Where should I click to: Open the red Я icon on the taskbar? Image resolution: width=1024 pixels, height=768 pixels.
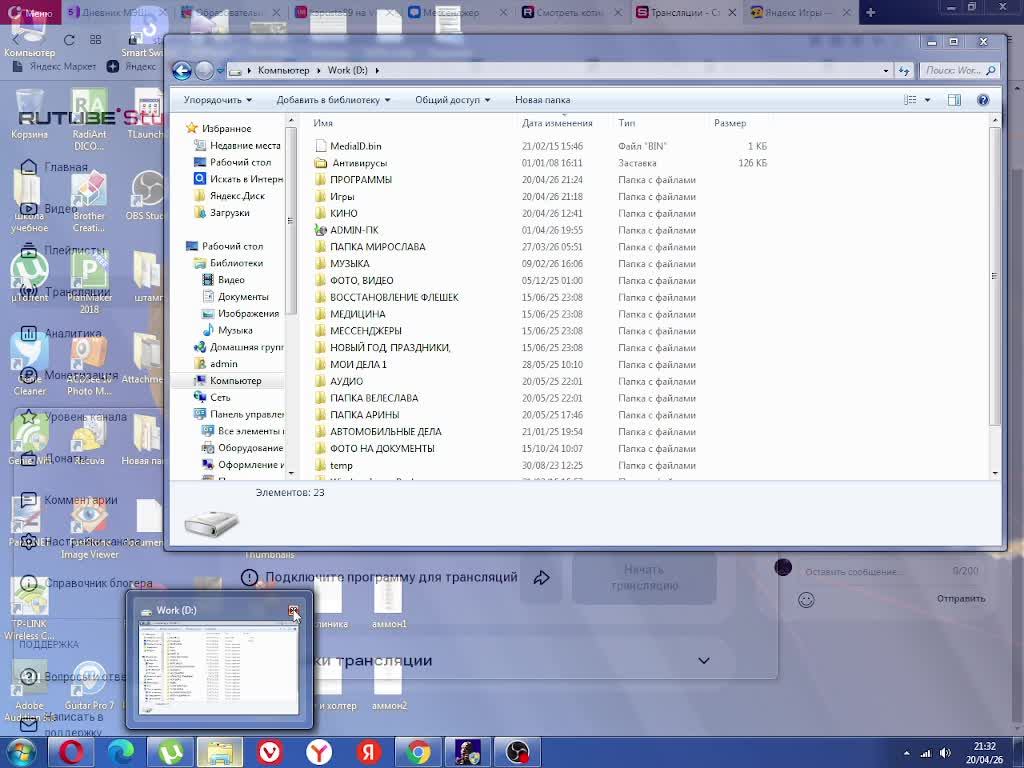(369, 752)
